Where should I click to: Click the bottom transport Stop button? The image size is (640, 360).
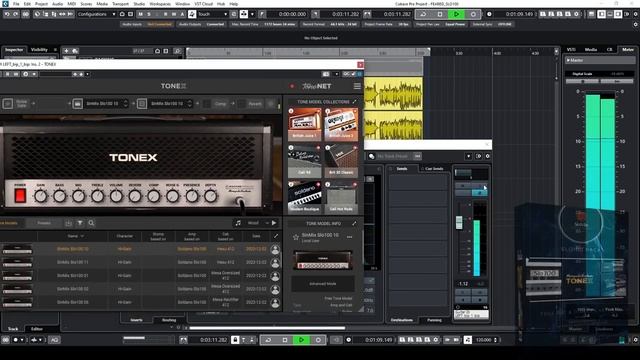point(285,340)
